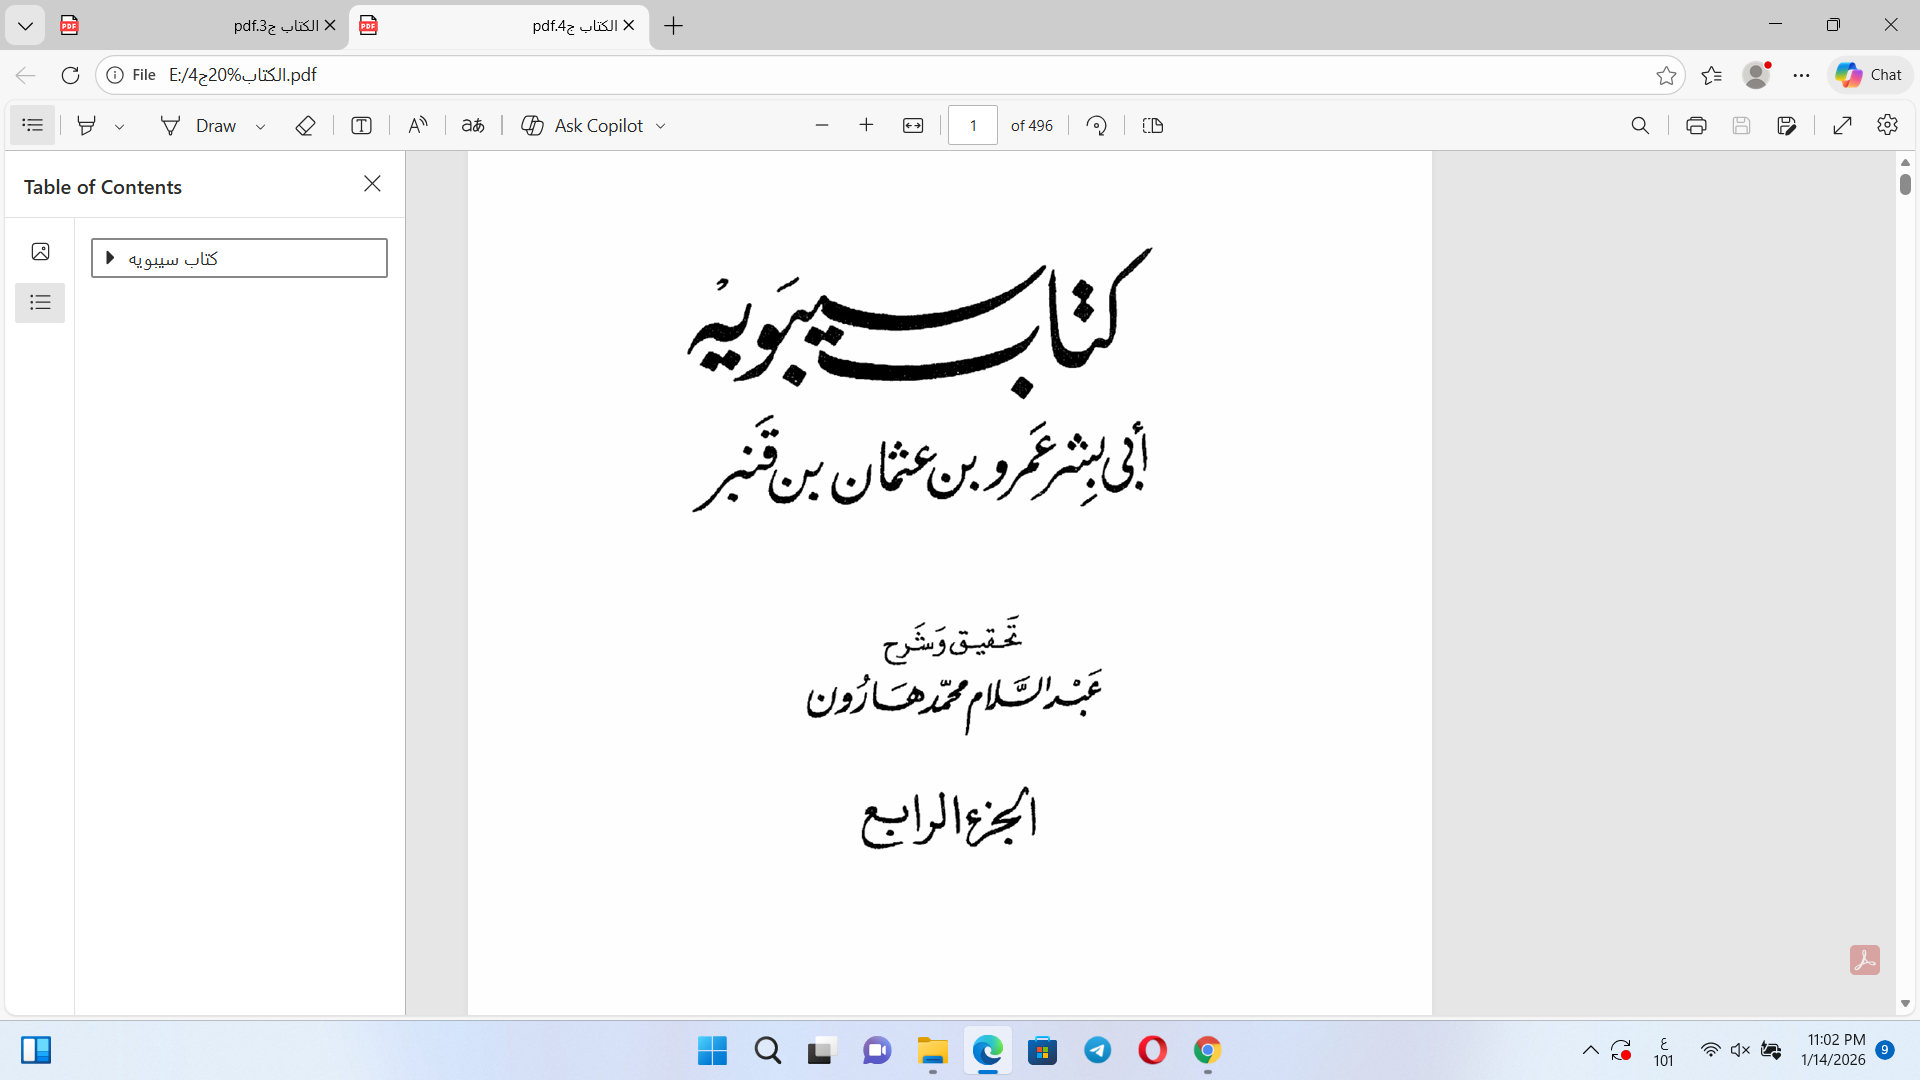Toggle the table of contents sidebar button
This screenshot has height=1080, width=1920.
(32, 125)
